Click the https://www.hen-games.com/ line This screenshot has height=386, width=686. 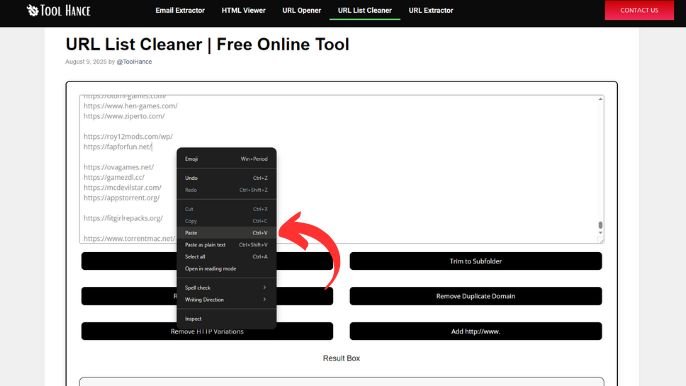point(130,106)
